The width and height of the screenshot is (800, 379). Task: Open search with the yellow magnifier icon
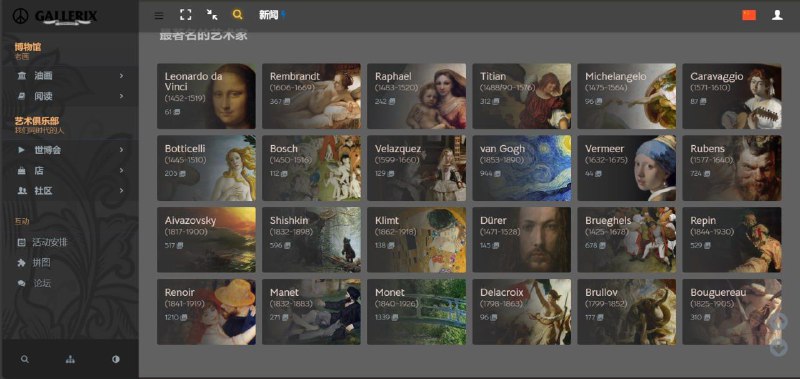pyautogui.click(x=238, y=15)
